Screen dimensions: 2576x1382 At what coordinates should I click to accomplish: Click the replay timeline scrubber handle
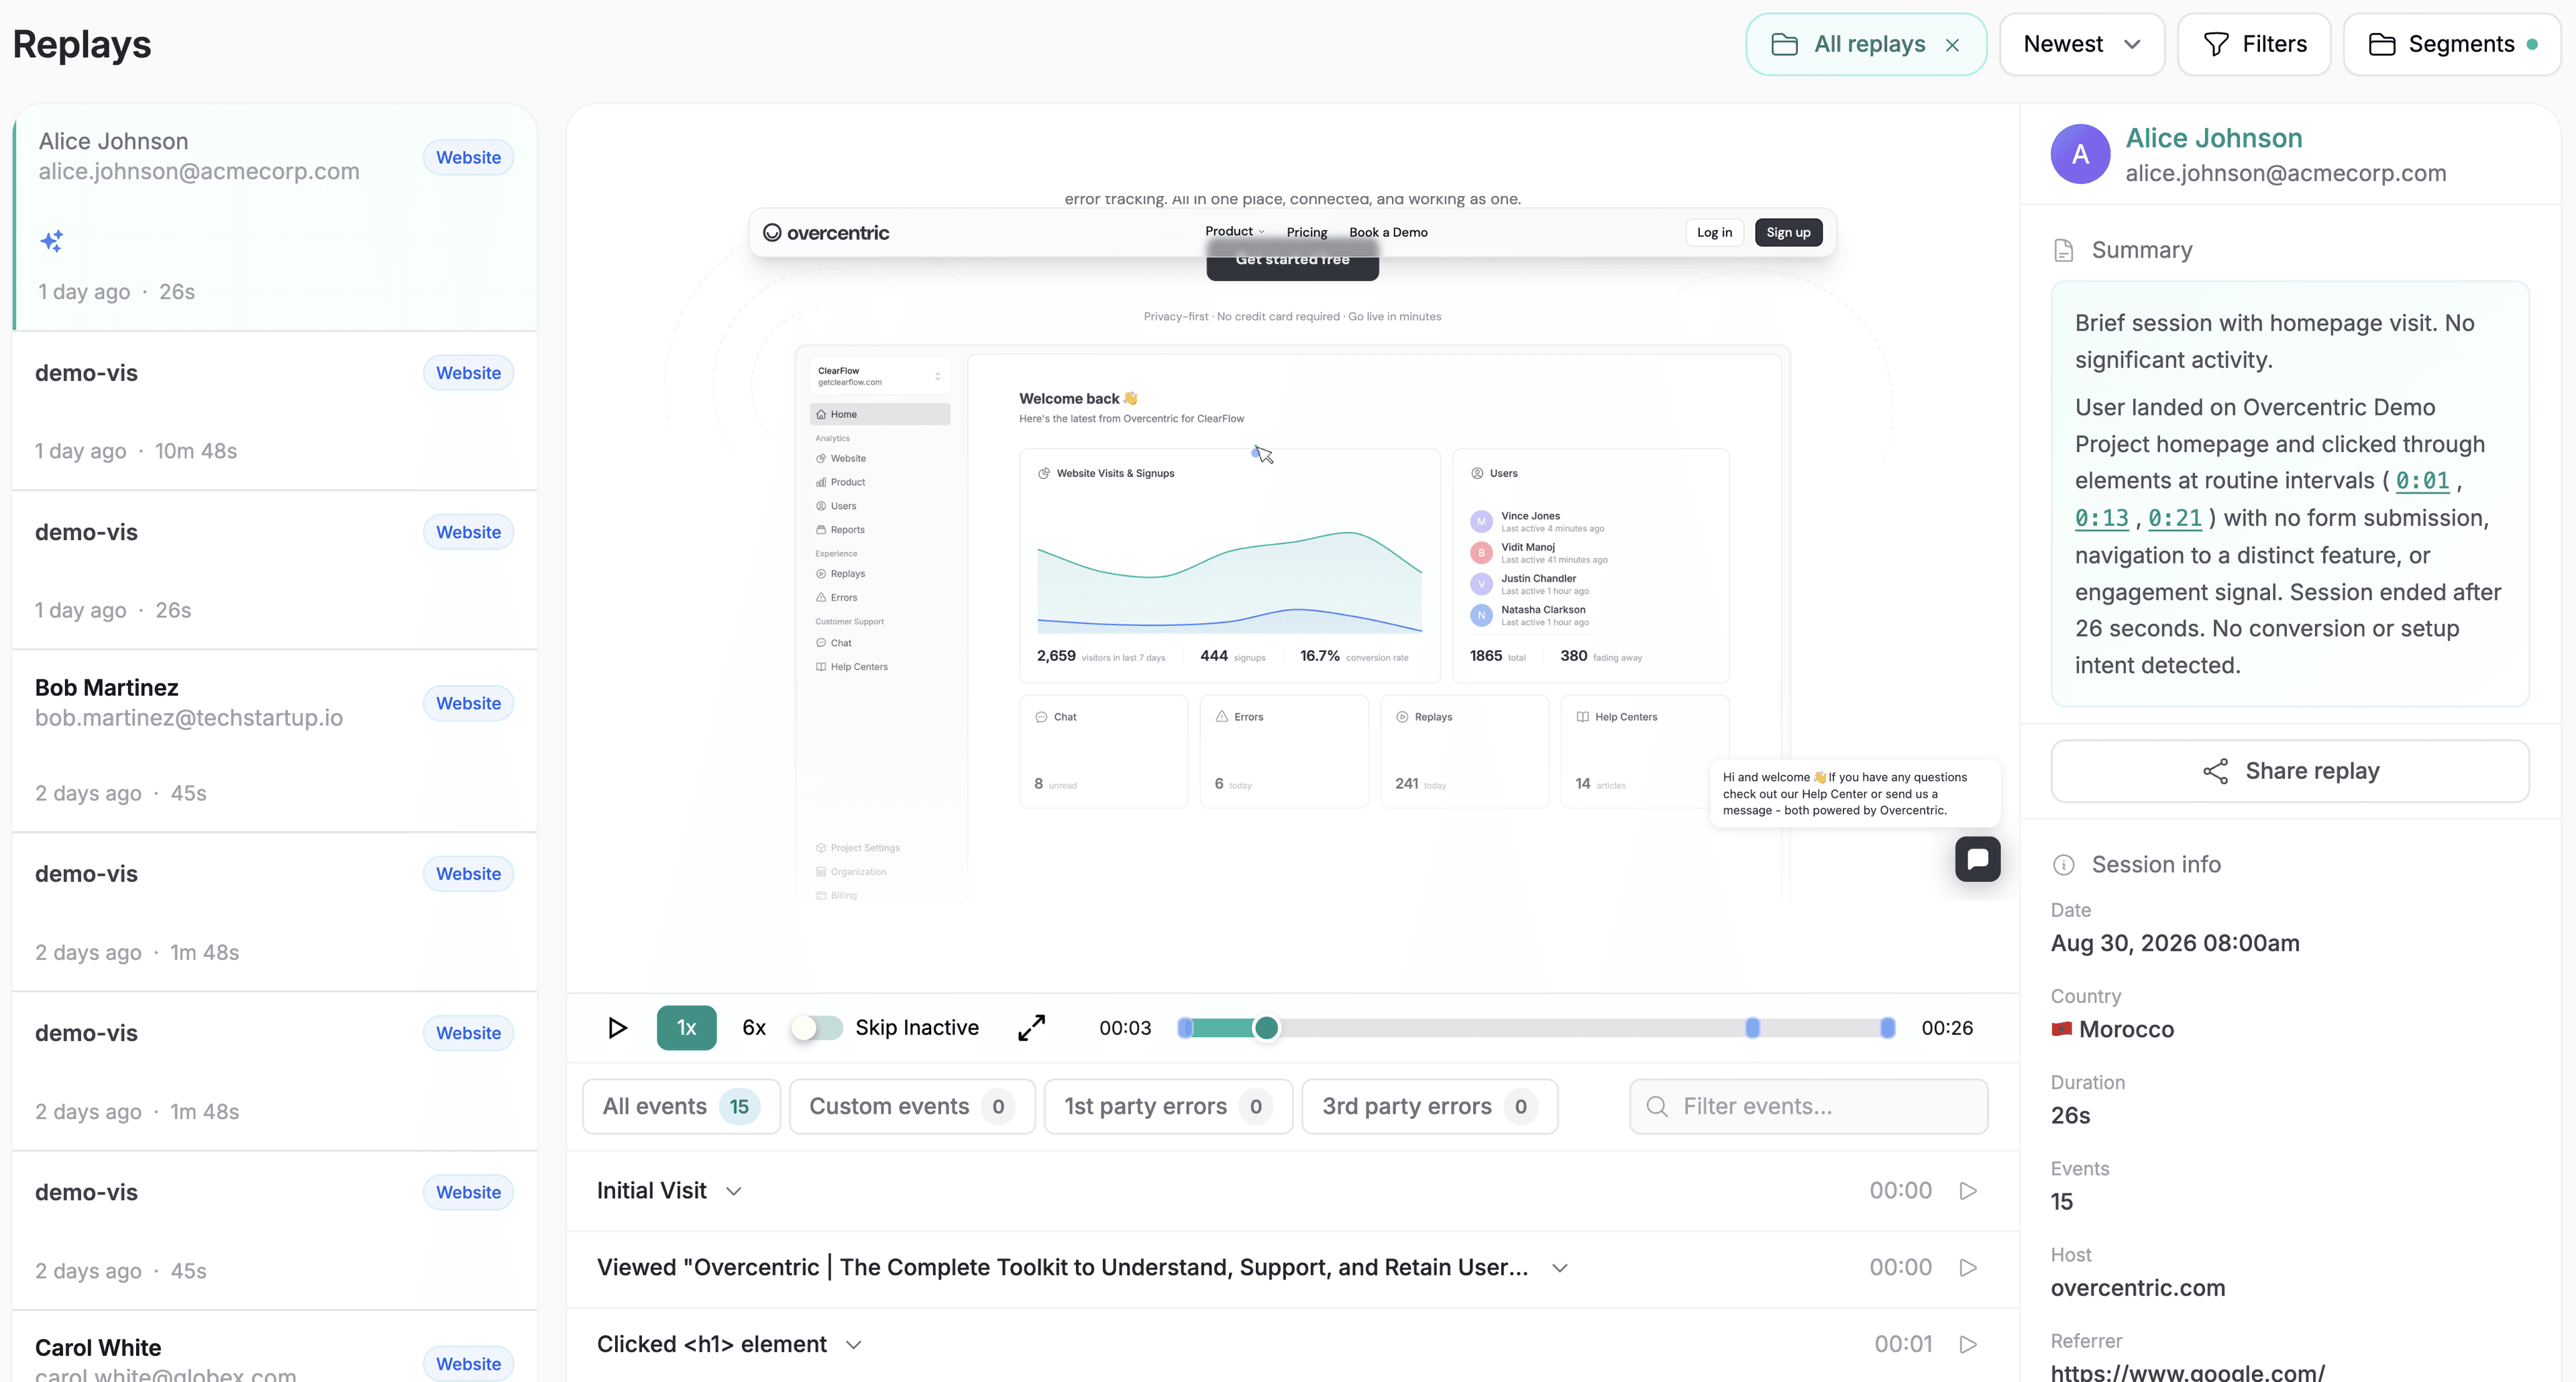pyautogui.click(x=1266, y=1028)
